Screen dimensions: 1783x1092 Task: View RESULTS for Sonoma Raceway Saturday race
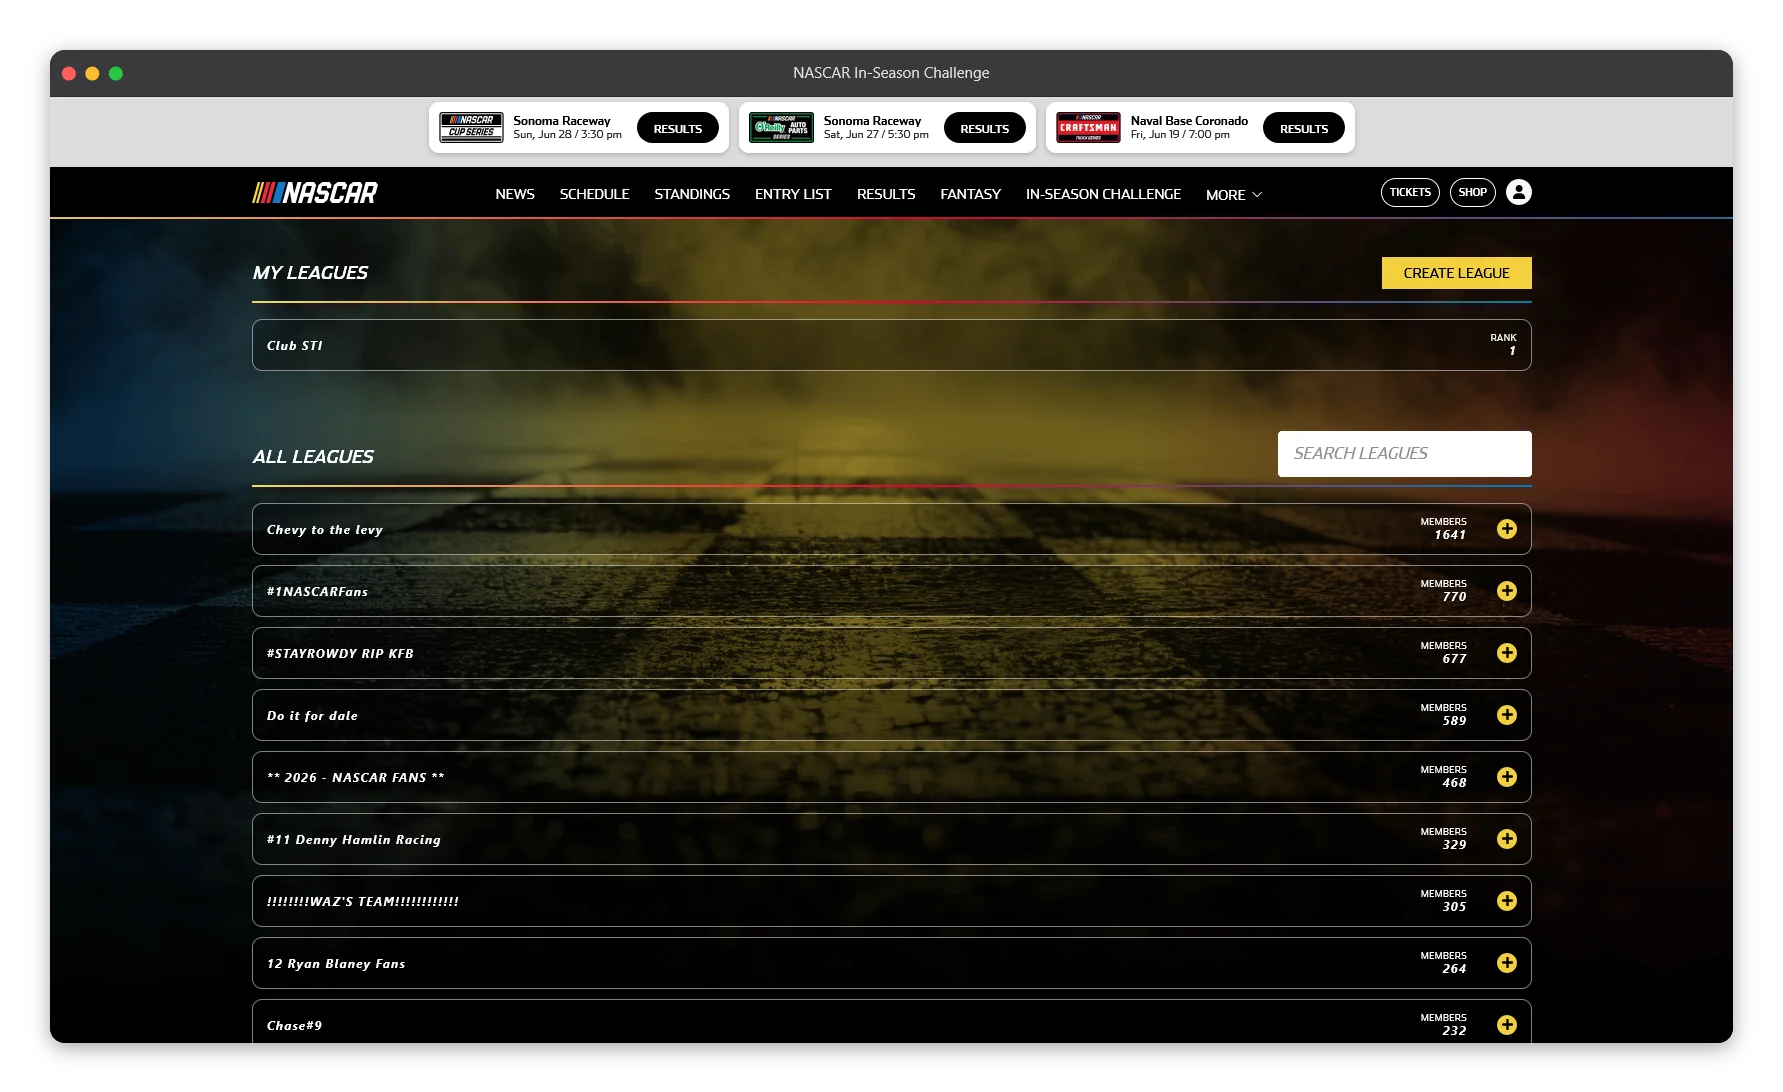tap(985, 128)
